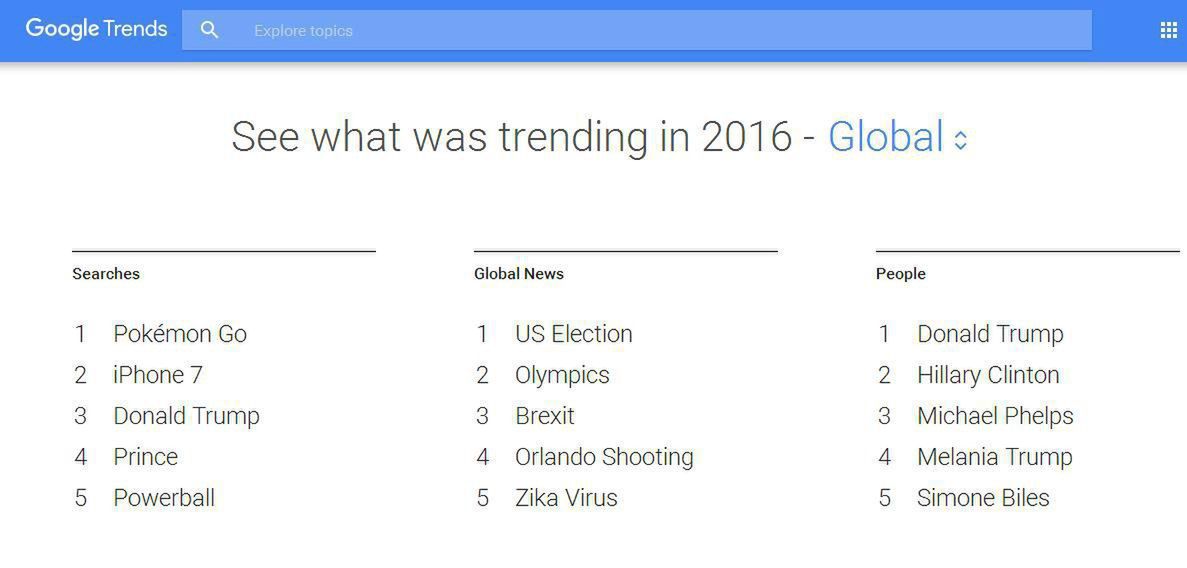The height and width of the screenshot is (568, 1187).
Task: Focus the Explore topics search field
Action: click(660, 31)
